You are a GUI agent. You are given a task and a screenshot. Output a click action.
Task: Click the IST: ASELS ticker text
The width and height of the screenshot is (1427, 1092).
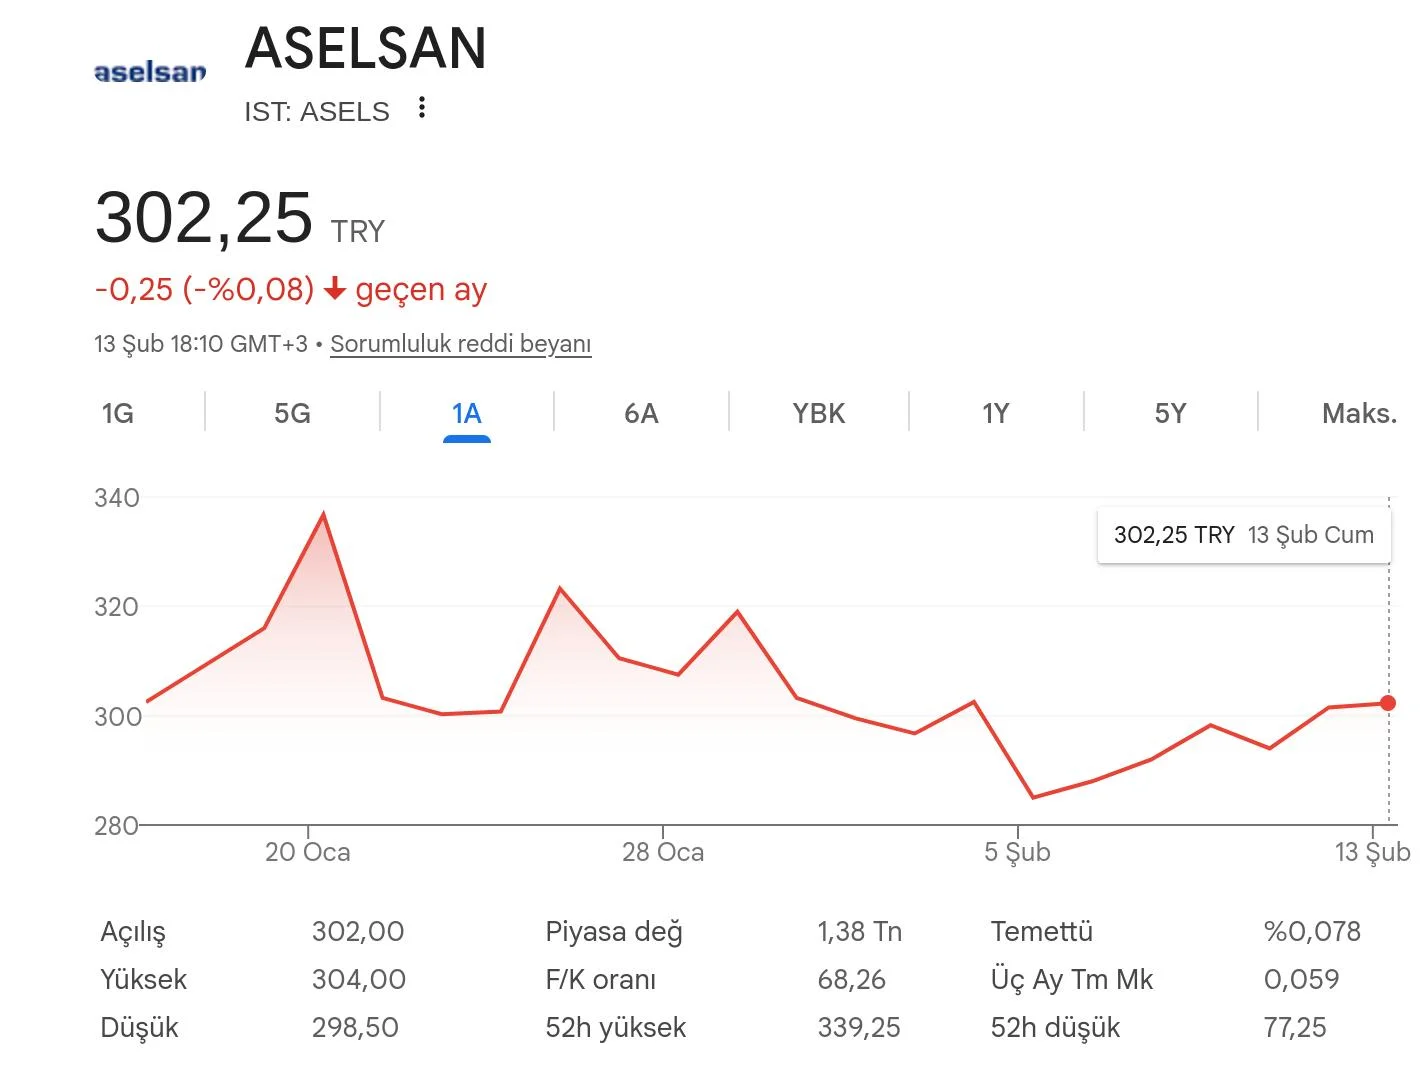317,111
